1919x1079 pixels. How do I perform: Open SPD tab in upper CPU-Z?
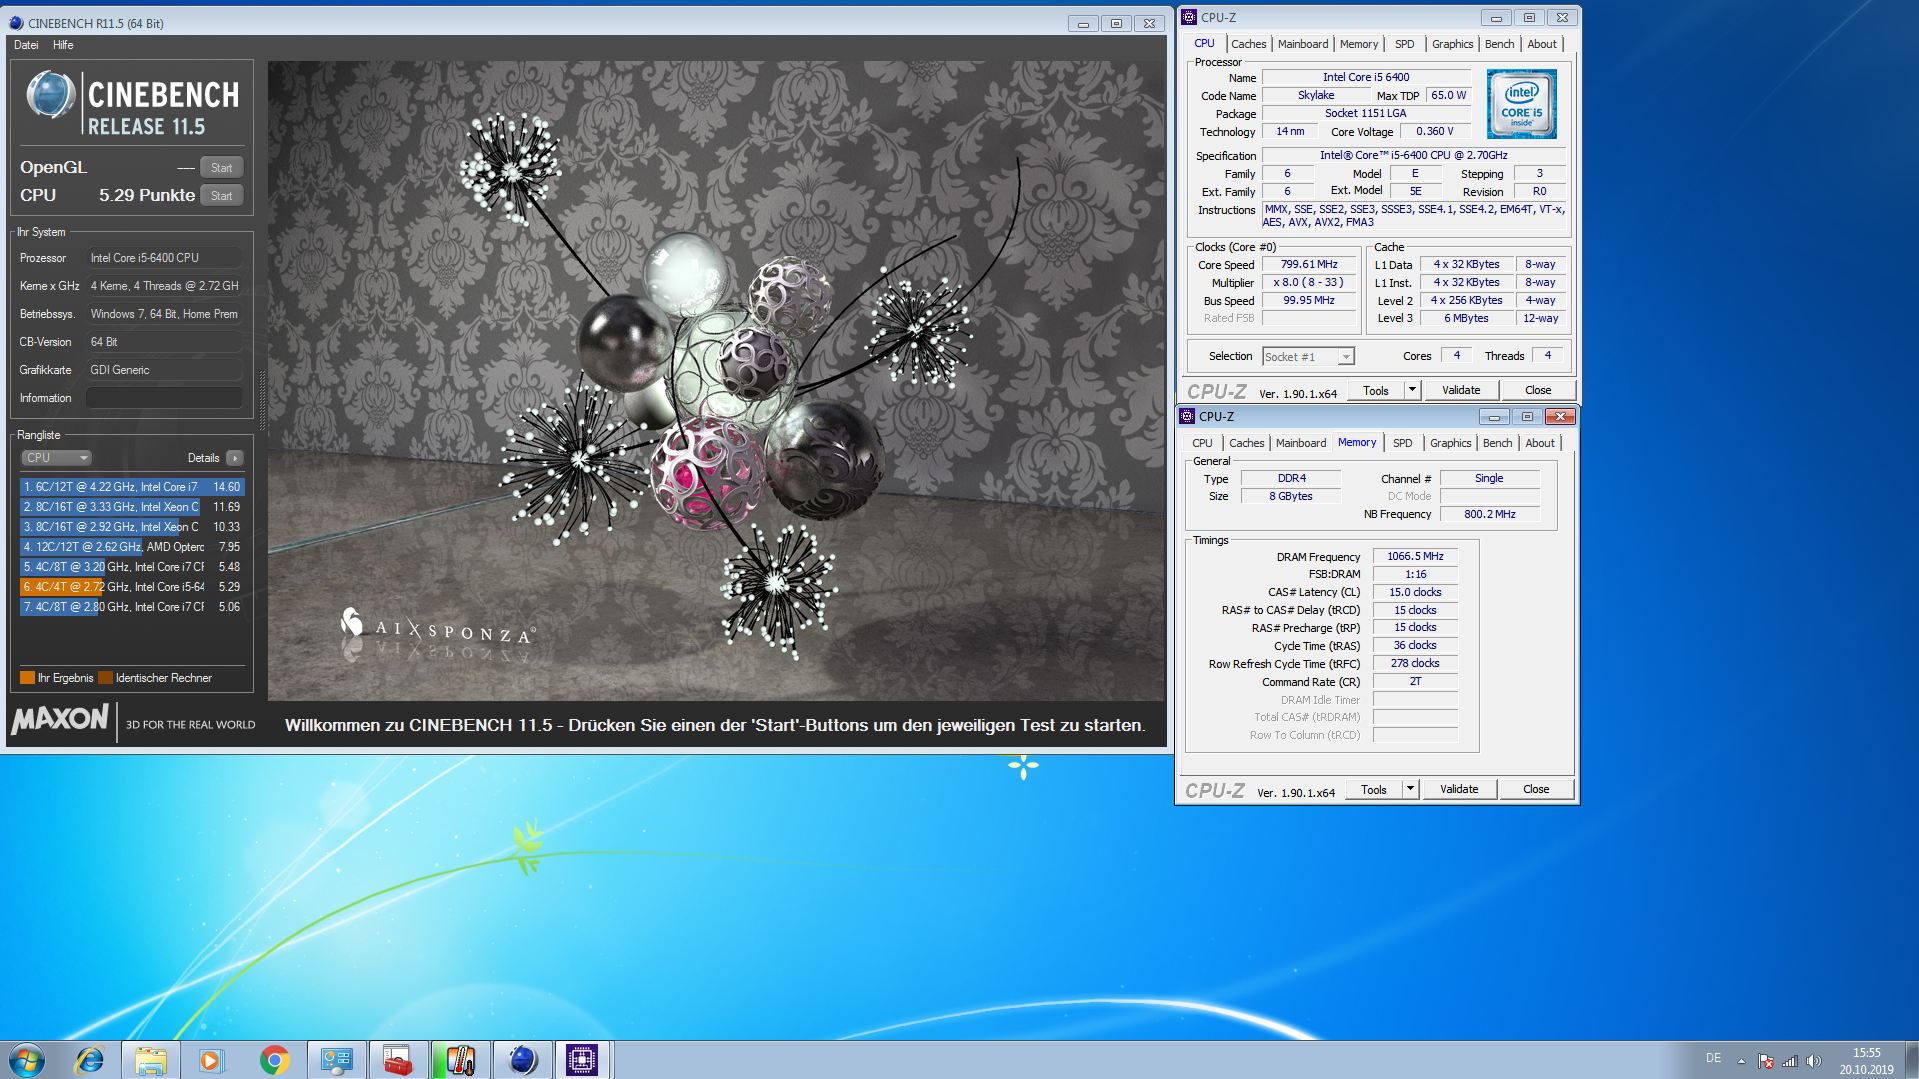(x=1405, y=44)
